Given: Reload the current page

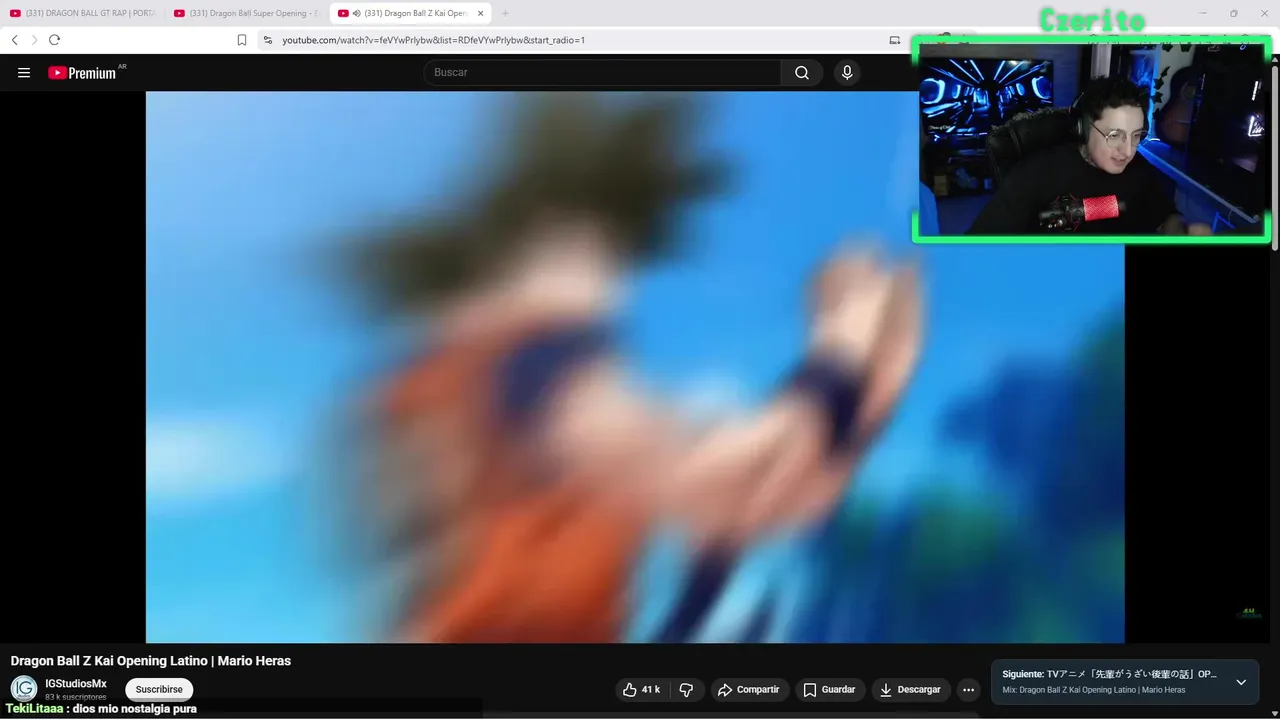Looking at the screenshot, I should [54, 40].
